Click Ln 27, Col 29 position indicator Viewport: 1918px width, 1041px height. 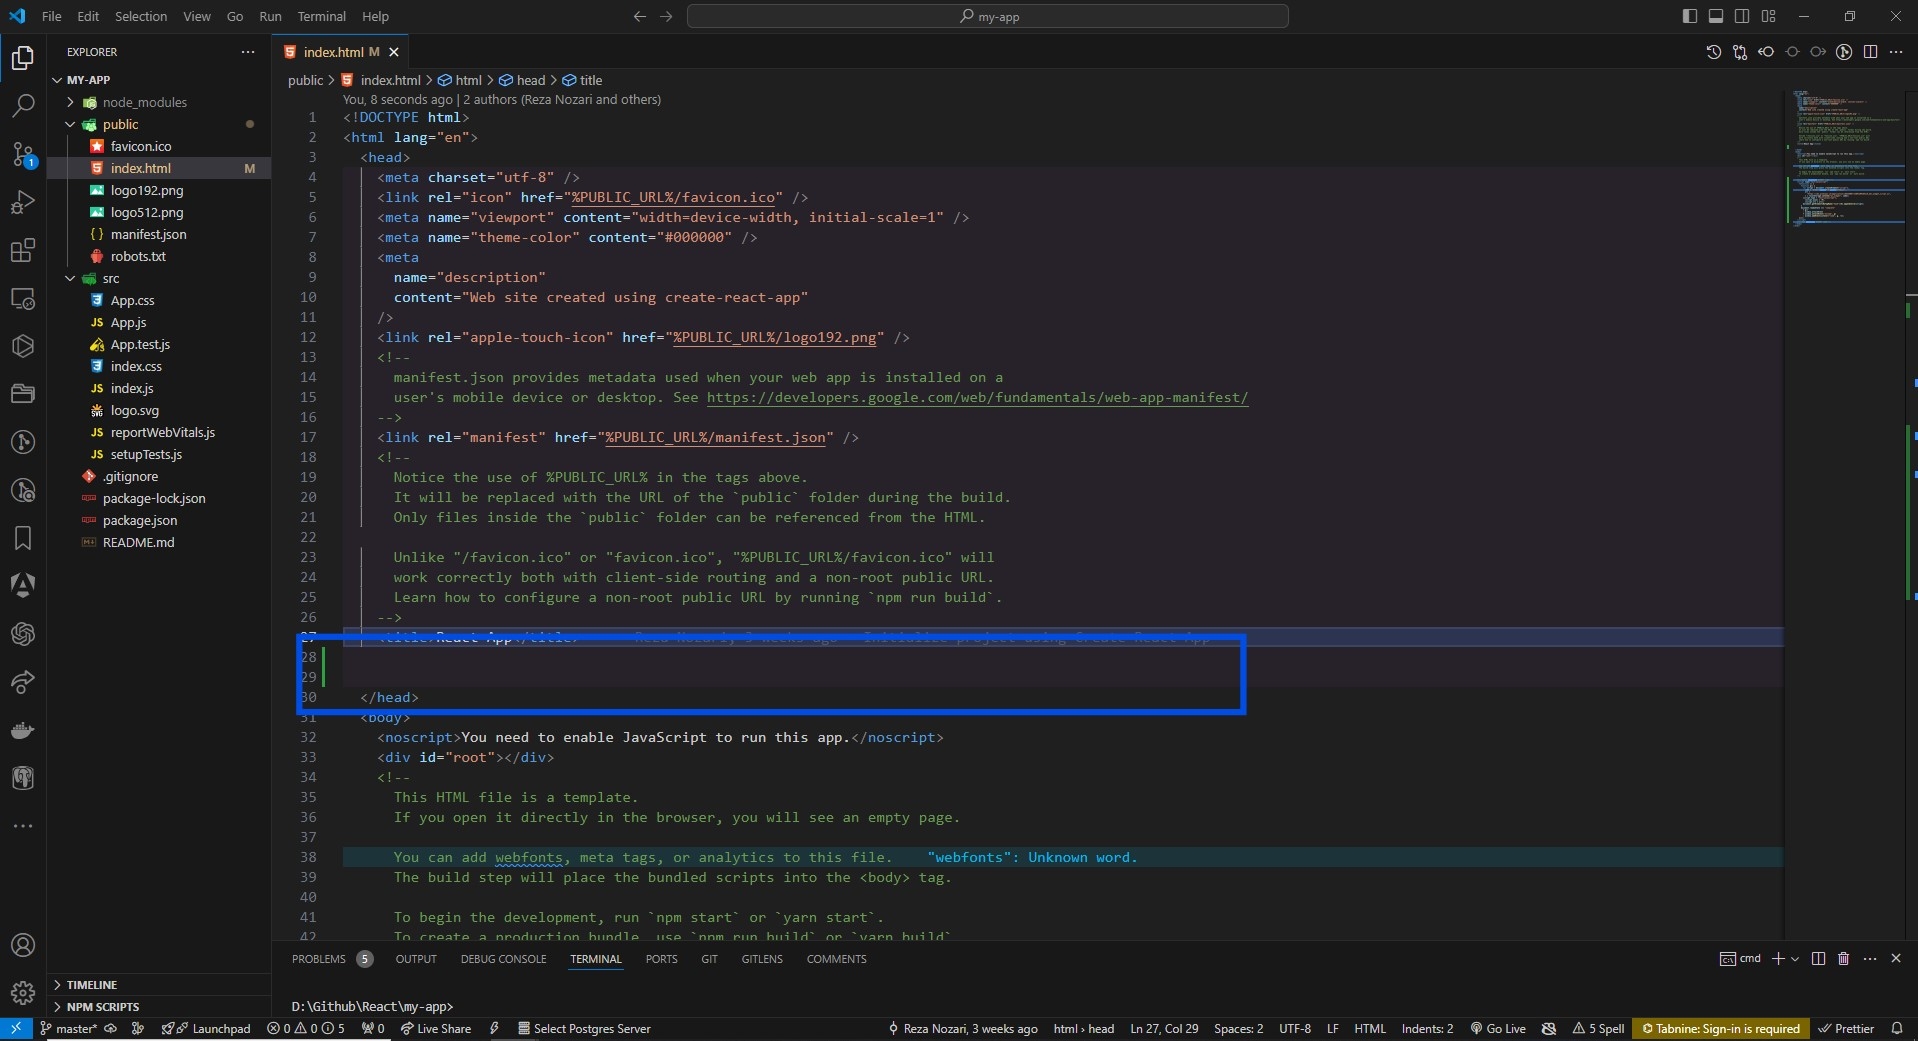click(x=1164, y=1028)
